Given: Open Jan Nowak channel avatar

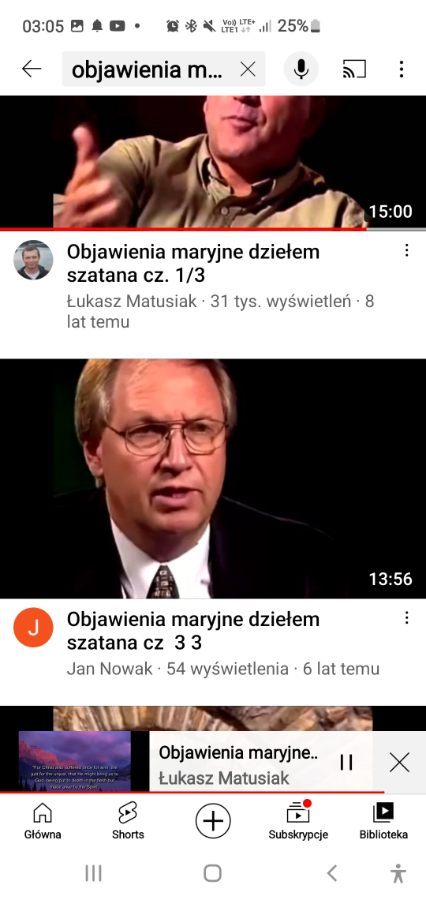Looking at the screenshot, I should tap(33, 627).
